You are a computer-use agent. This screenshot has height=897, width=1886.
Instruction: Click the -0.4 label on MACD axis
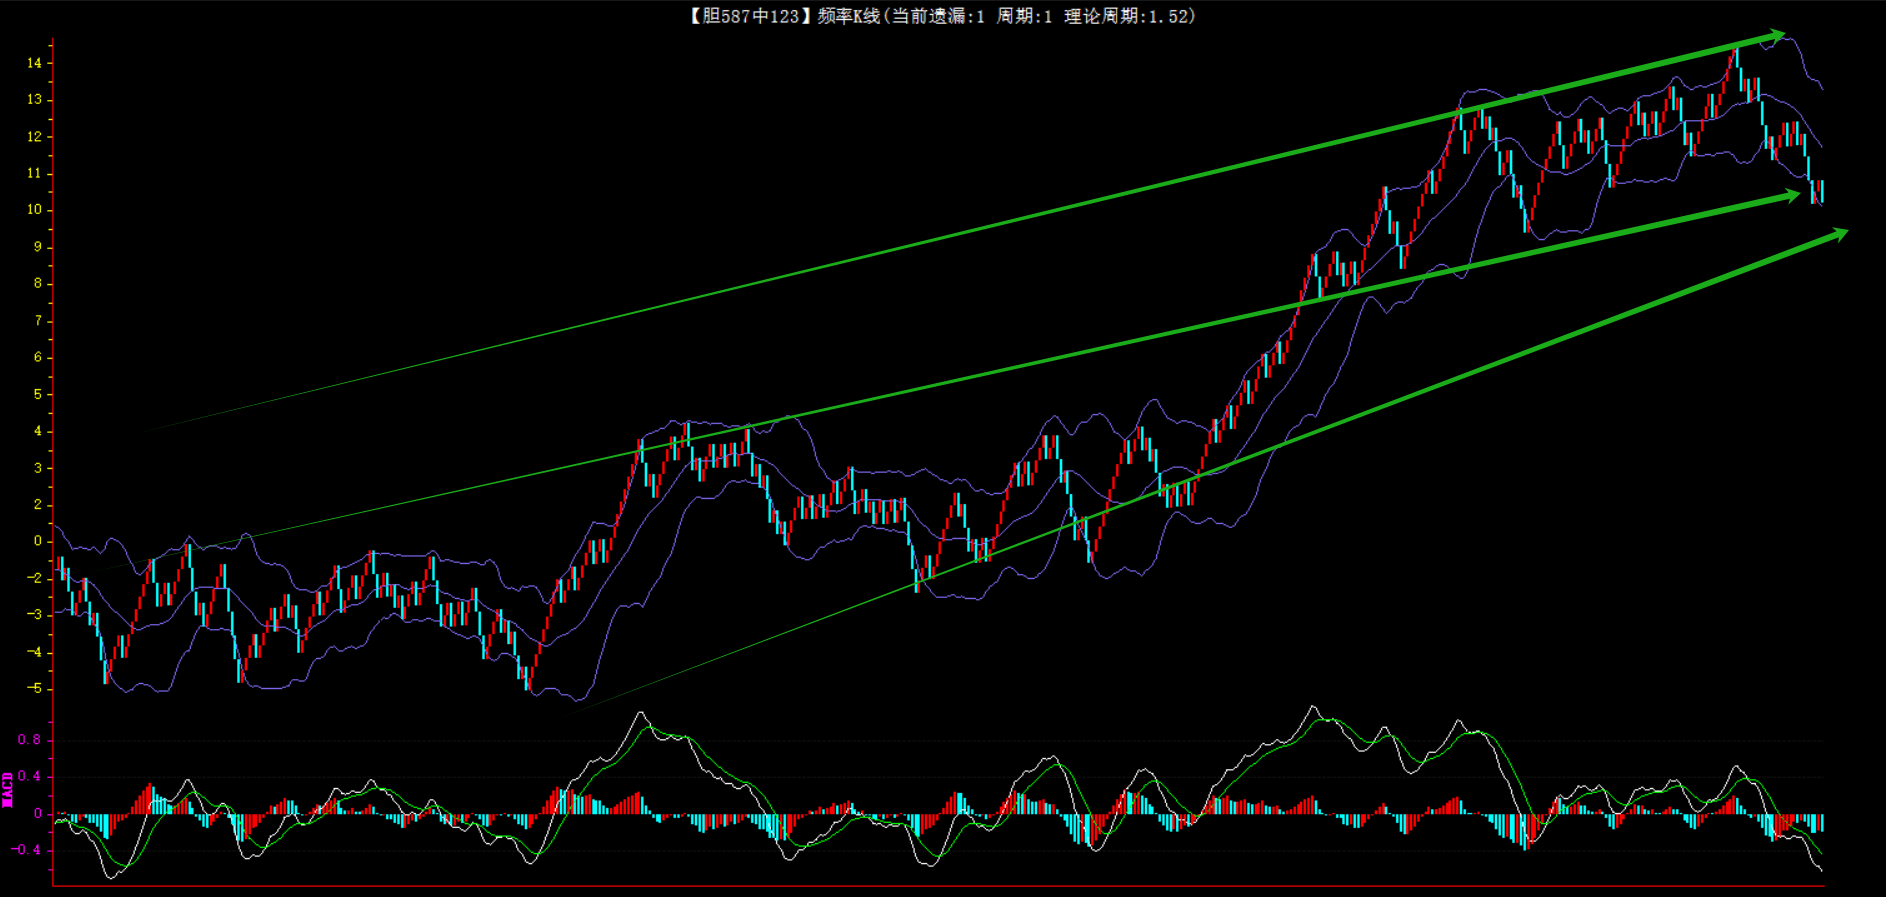[x=27, y=850]
